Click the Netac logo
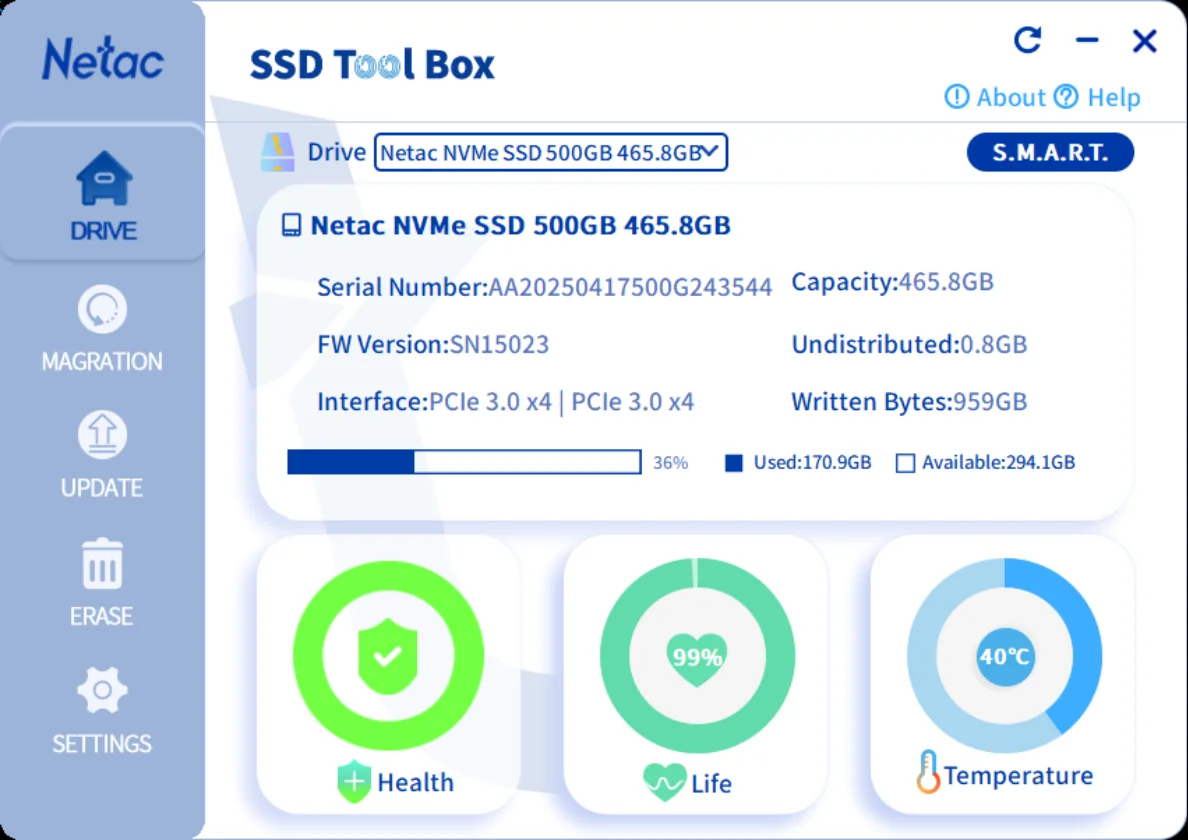This screenshot has height=840, width=1188. click(x=102, y=58)
